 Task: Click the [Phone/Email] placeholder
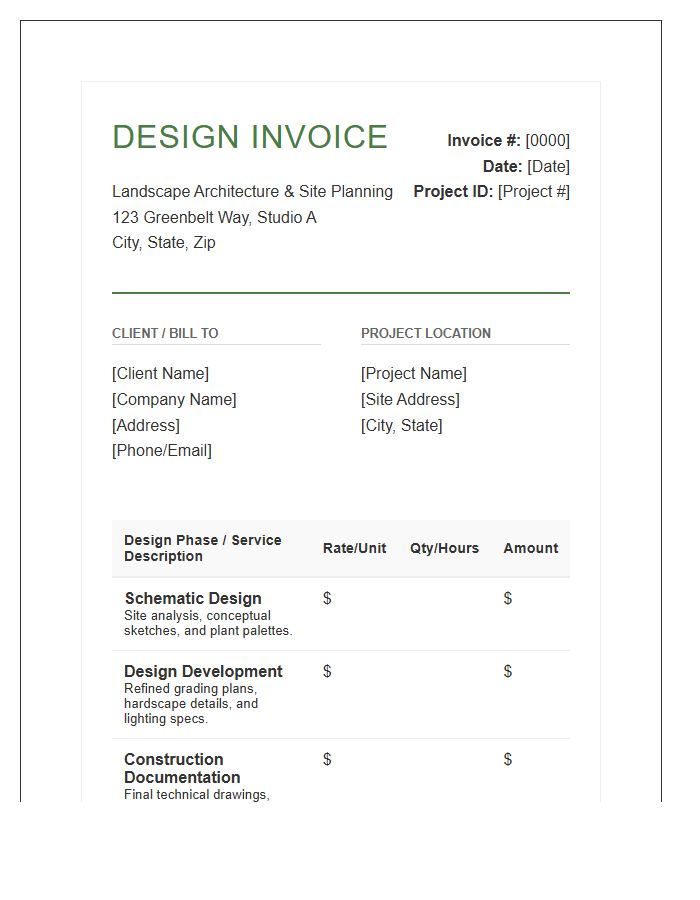(162, 451)
